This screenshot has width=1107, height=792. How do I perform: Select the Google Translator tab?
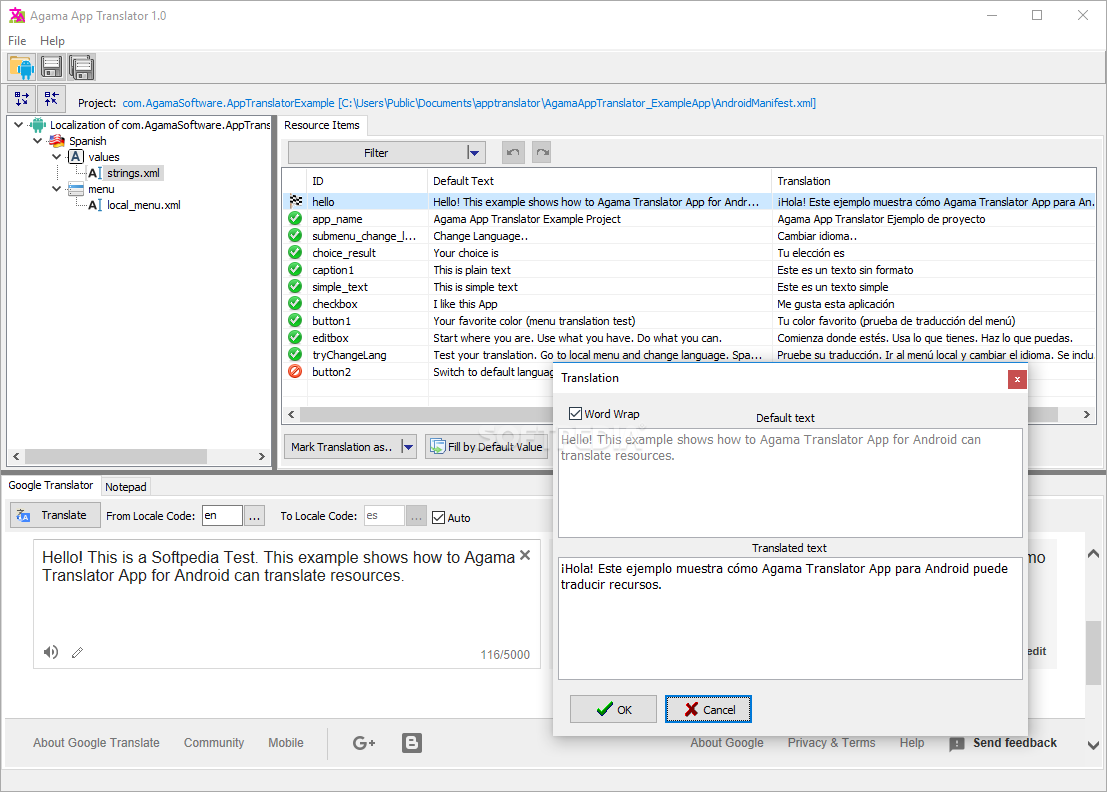(51, 485)
